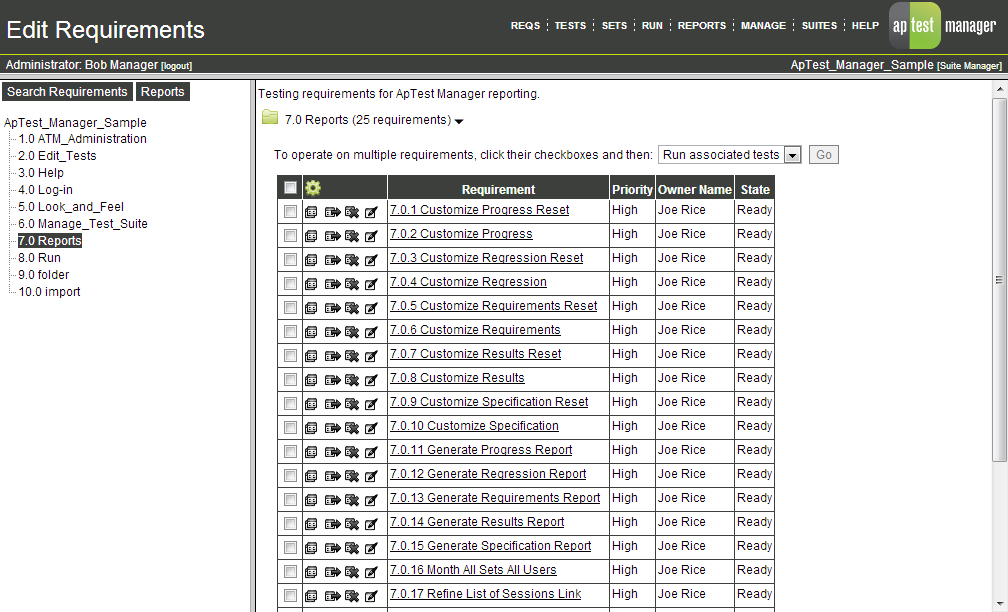Select 8.0 Run in the tree
Image resolution: width=1008 pixels, height=612 pixels.
[39, 258]
